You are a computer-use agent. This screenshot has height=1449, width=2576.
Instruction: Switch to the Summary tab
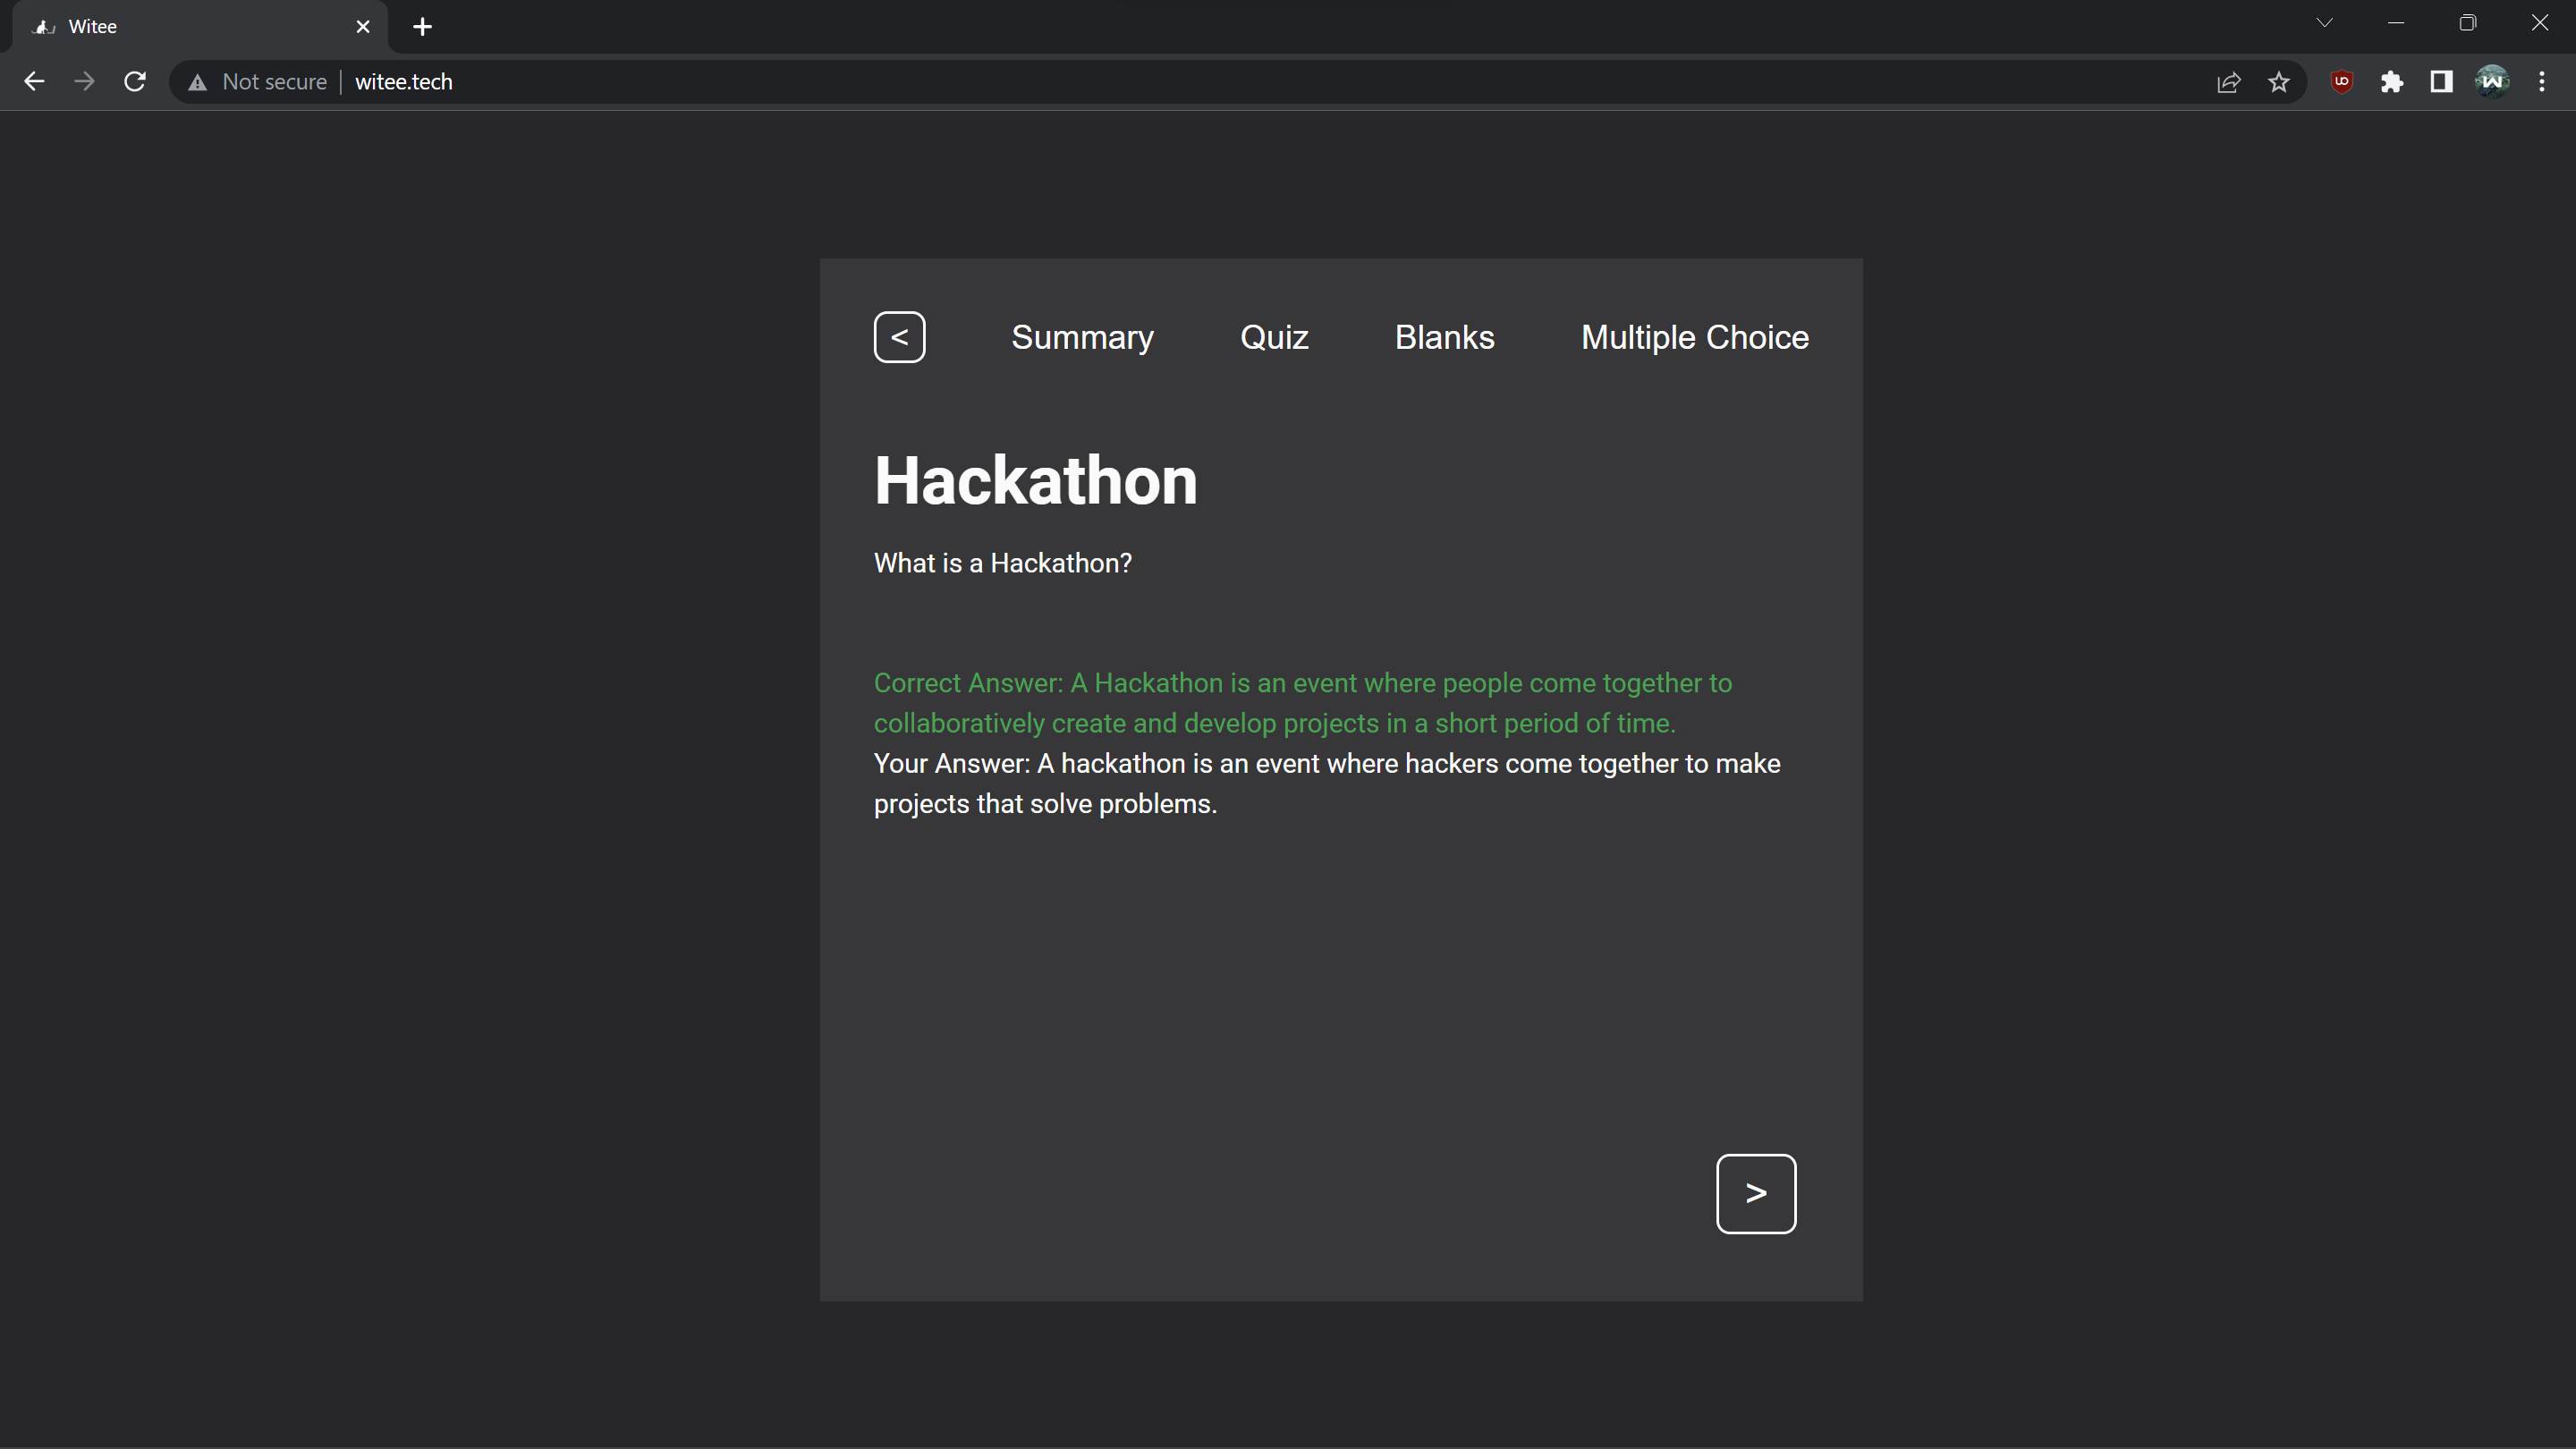coord(1082,337)
